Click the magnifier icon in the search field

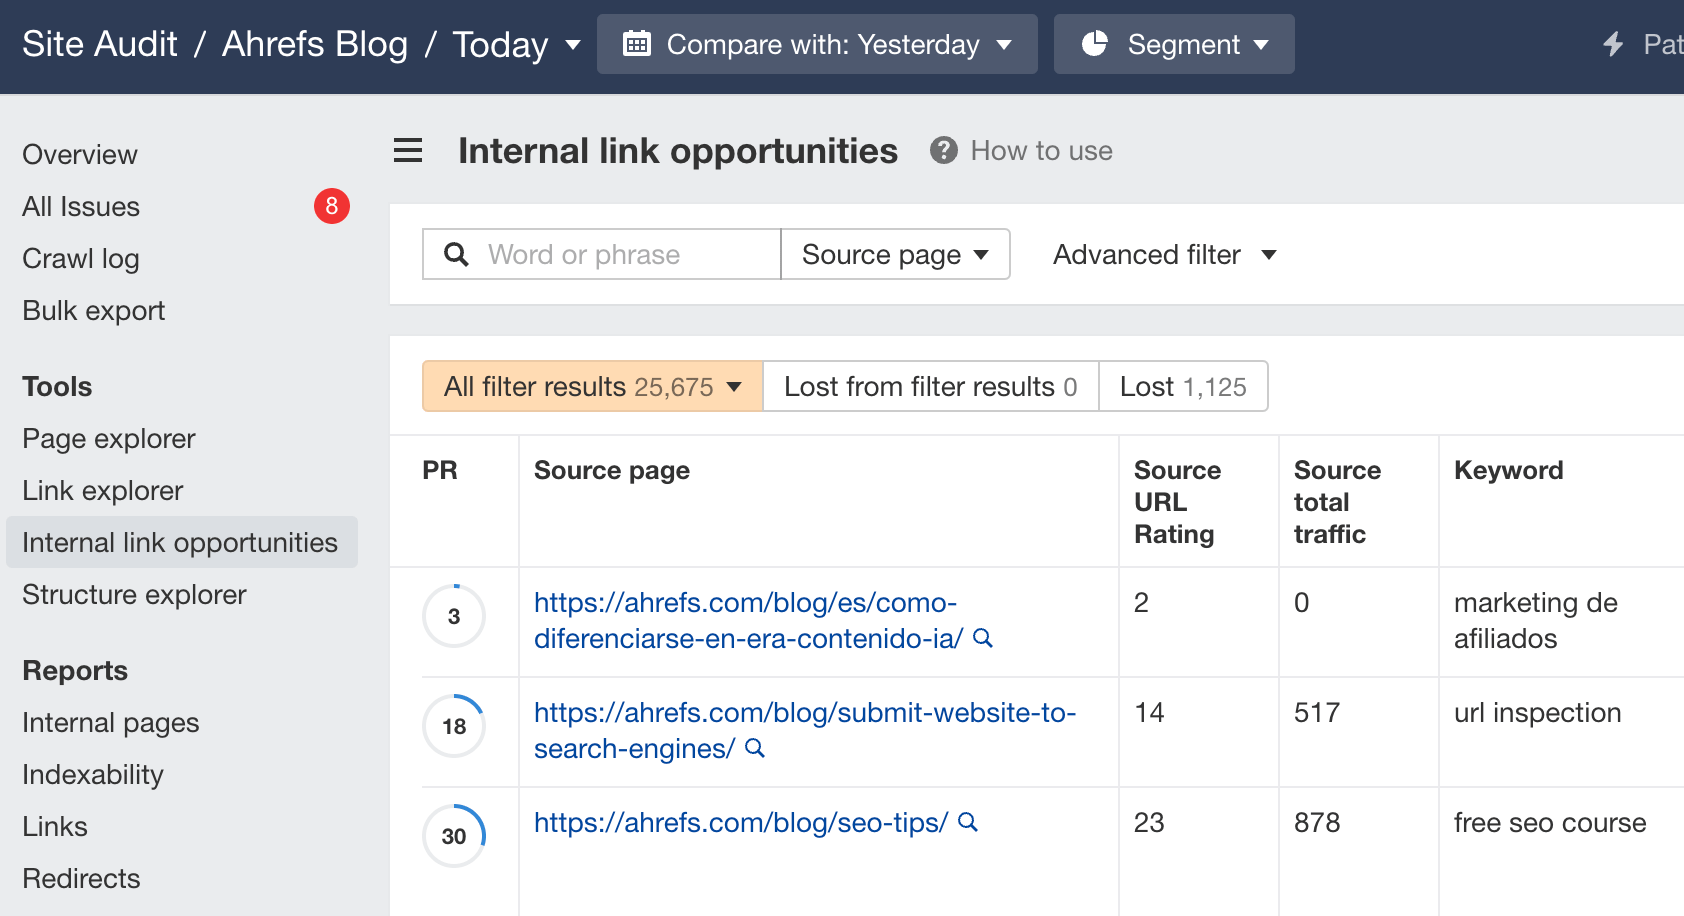click(x=456, y=254)
